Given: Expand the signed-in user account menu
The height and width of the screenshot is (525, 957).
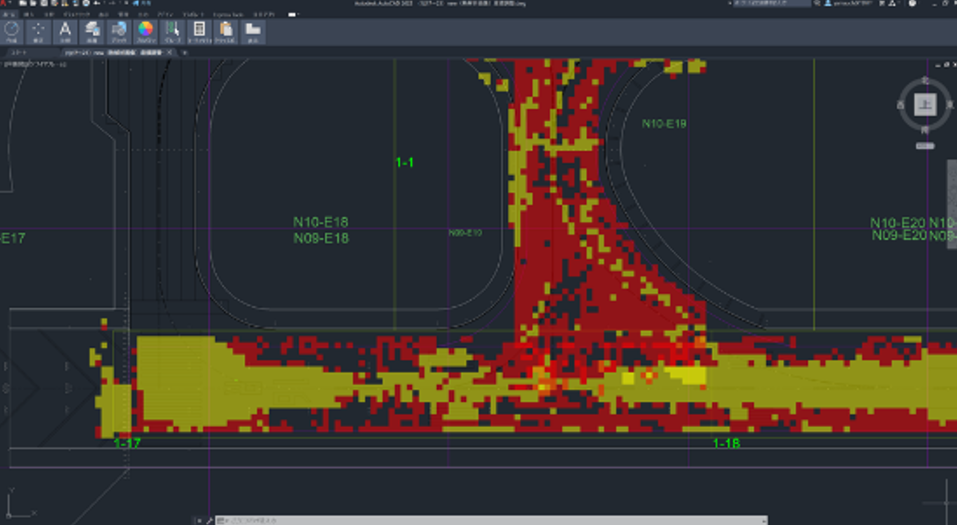Looking at the screenshot, I should [x=852, y=5].
